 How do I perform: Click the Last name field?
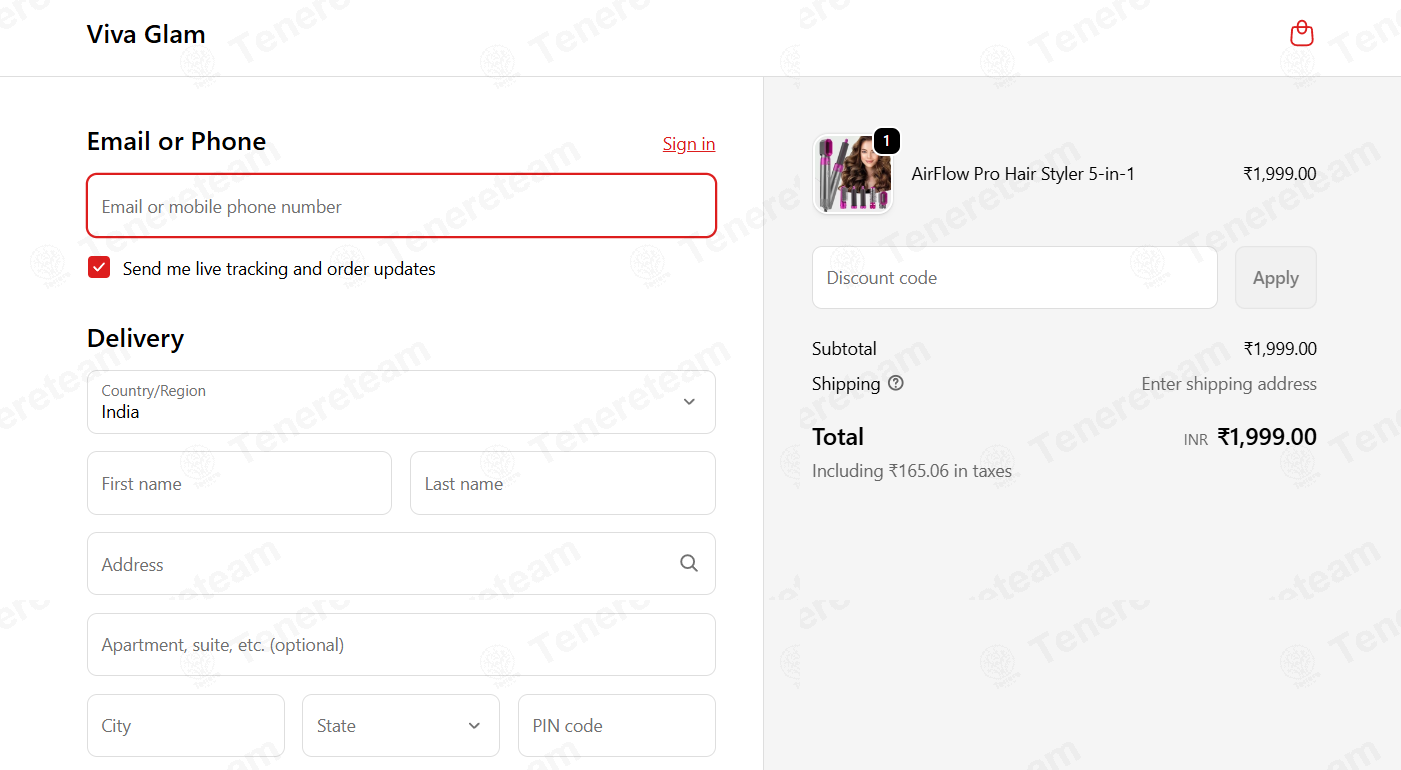pos(563,483)
